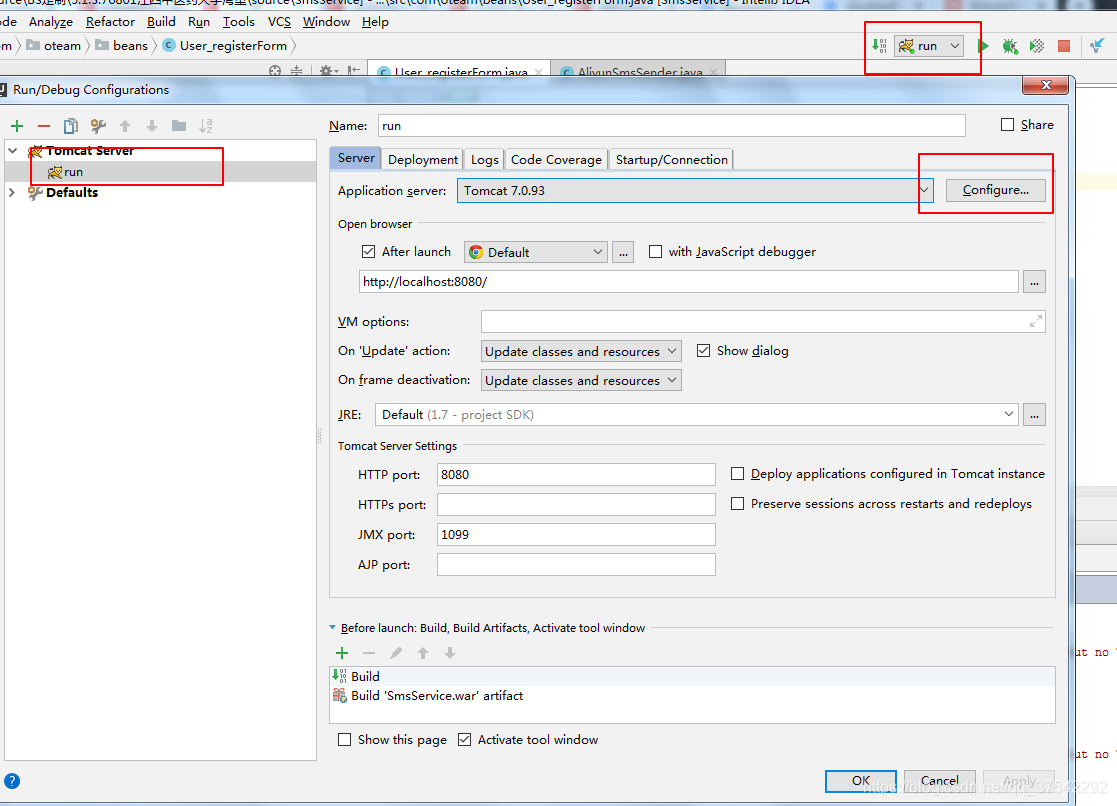1117x806 pixels.
Task: Enable with JavaScript debugger
Action: 655,252
